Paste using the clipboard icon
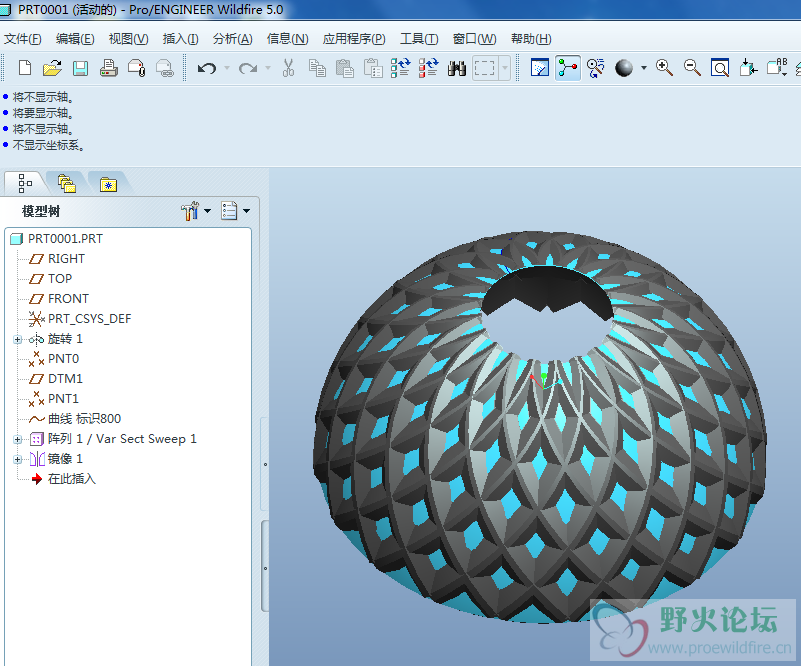The image size is (801, 666). (x=345, y=68)
